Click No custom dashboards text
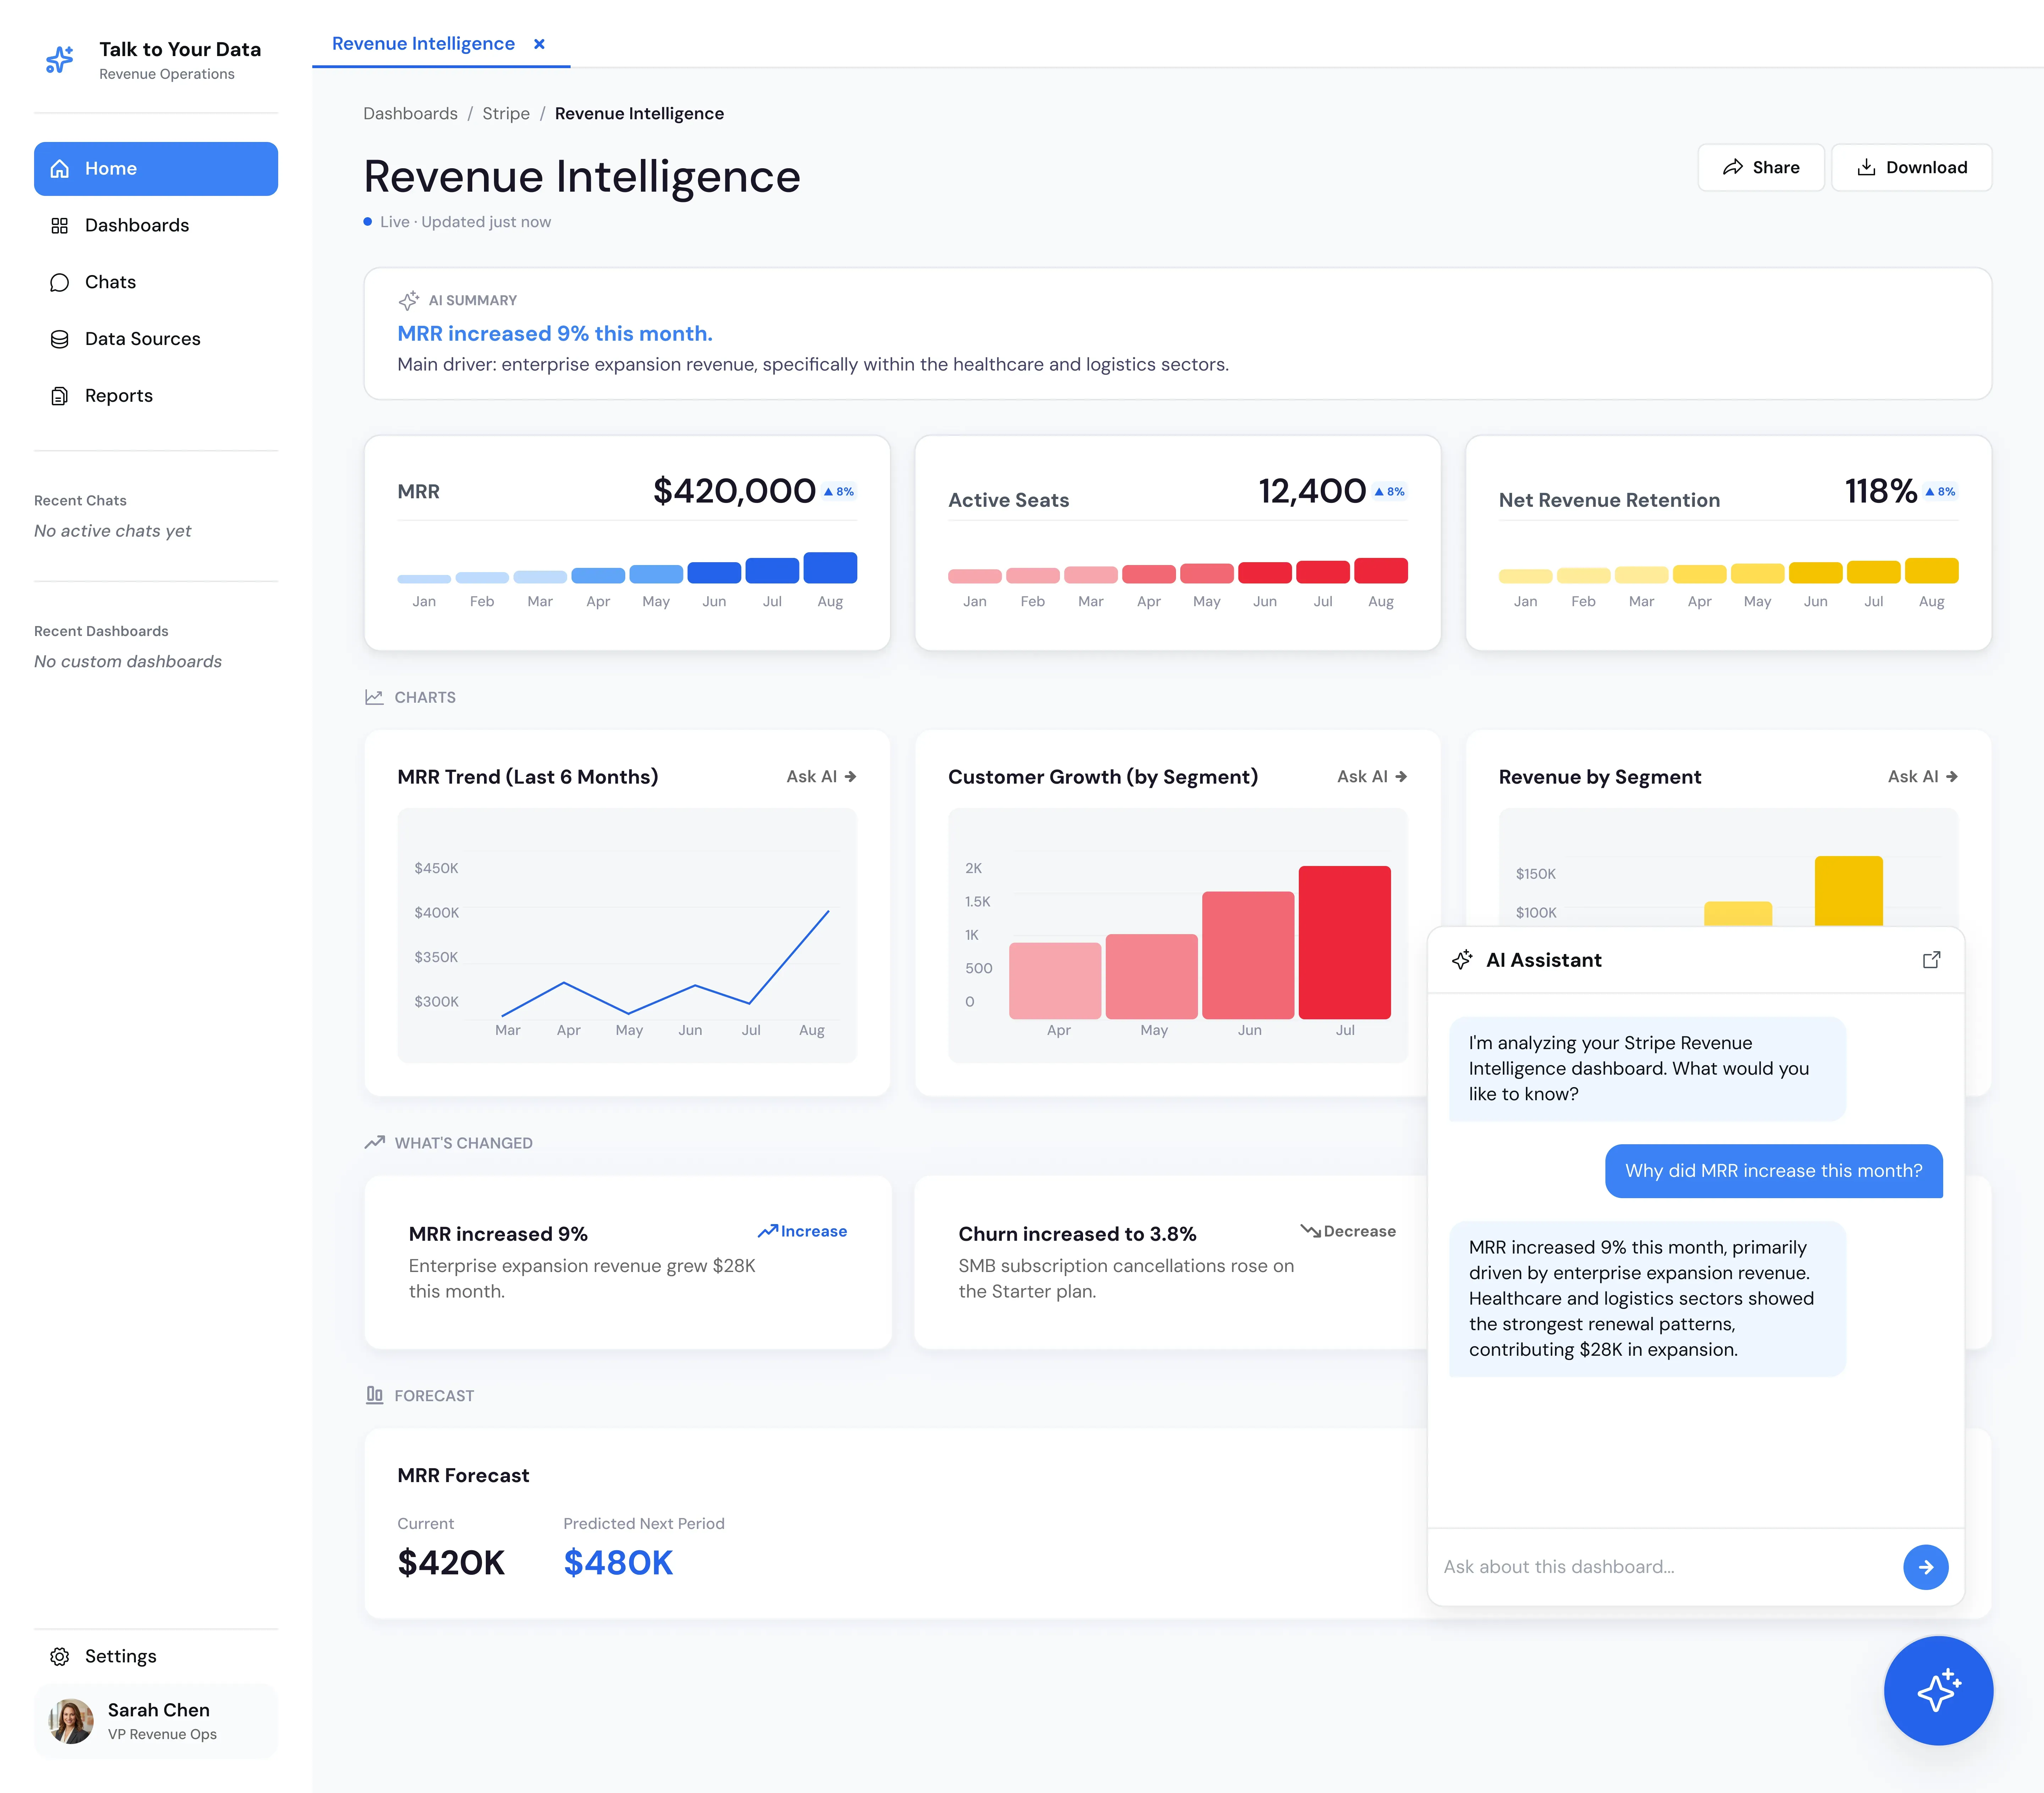Screen dimensions: 2044x1793 [128, 662]
